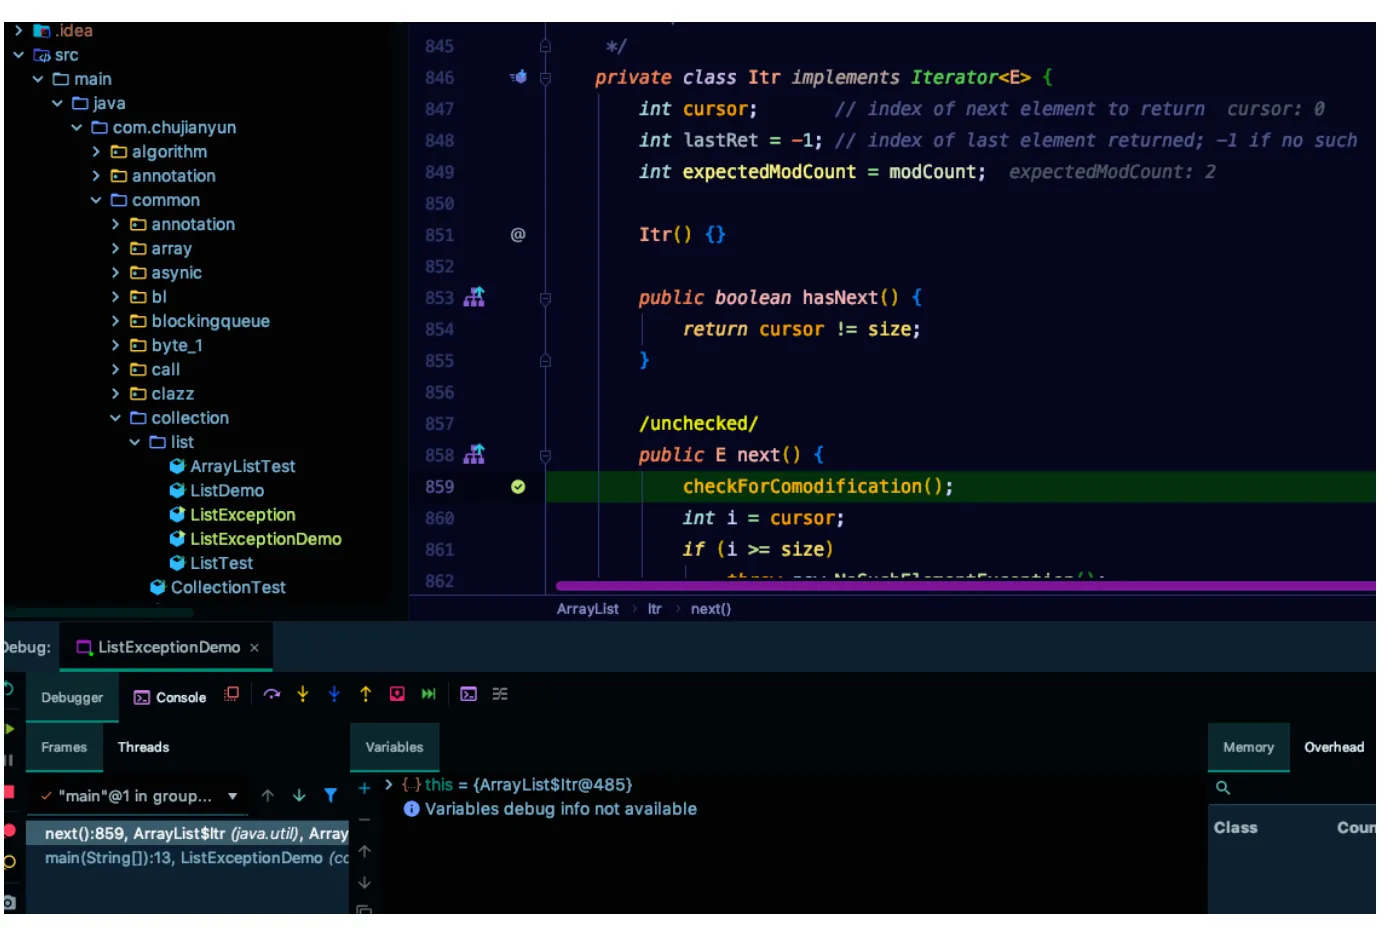Click next() in the editor breadcrumb
The width and height of the screenshot is (1396, 928).
pyautogui.click(x=711, y=609)
